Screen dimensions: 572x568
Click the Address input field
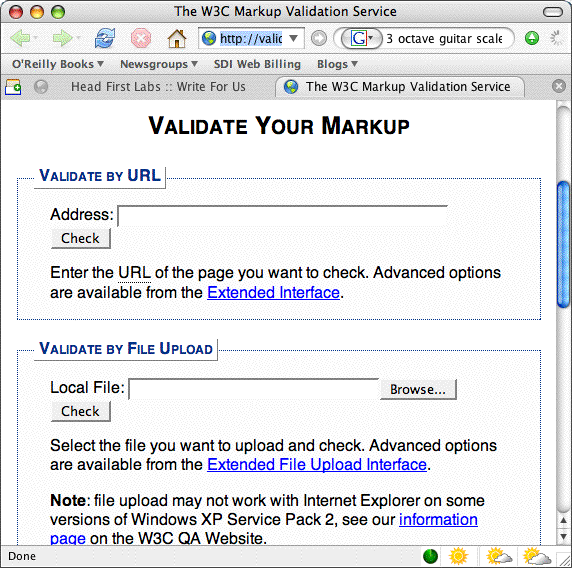[283, 216]
